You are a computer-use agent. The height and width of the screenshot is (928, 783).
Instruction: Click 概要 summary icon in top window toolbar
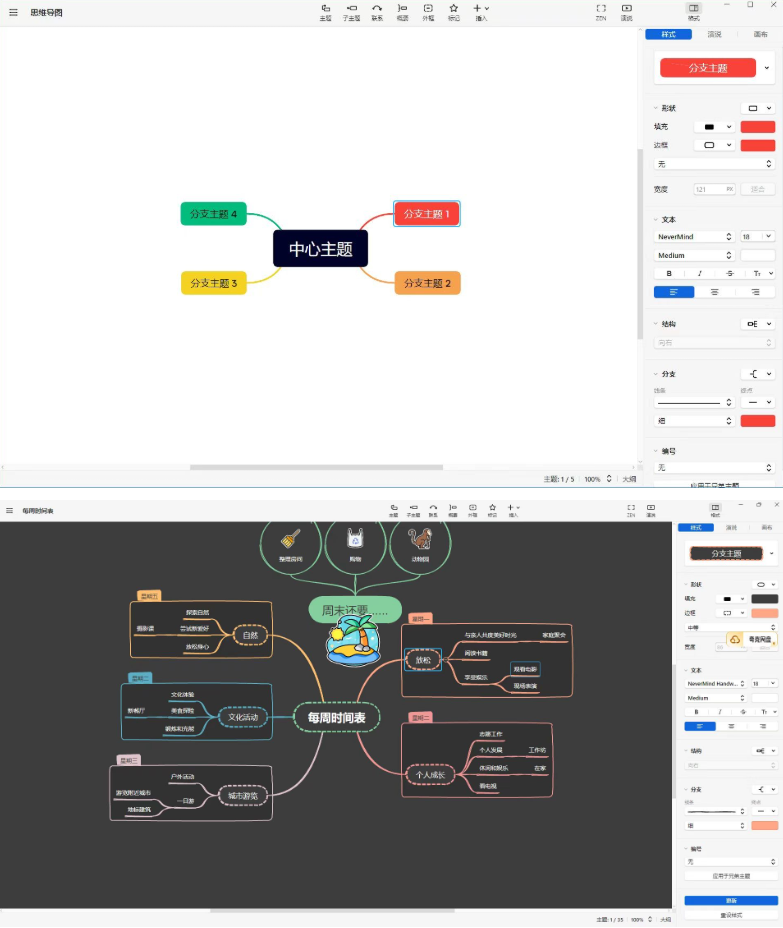tap(402, 12)
